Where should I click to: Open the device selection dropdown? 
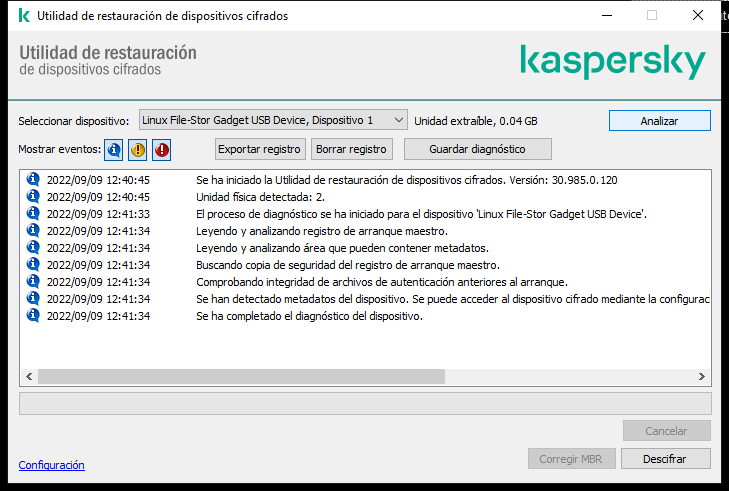[x=273, y=120]
